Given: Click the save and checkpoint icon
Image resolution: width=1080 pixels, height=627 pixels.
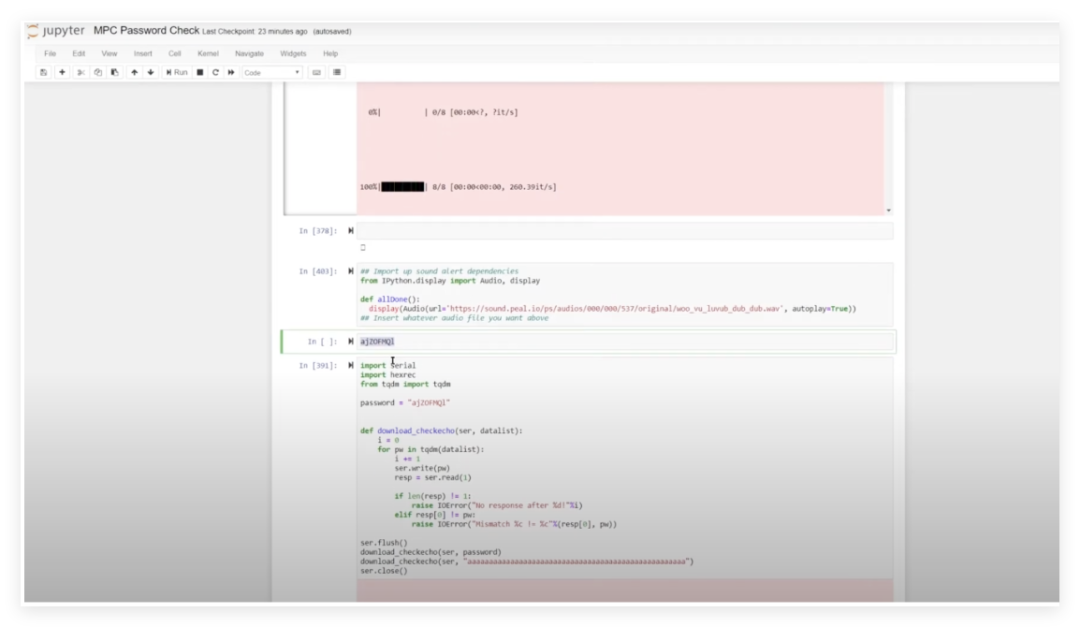Looking at the screenshot, I should (44, 72).
